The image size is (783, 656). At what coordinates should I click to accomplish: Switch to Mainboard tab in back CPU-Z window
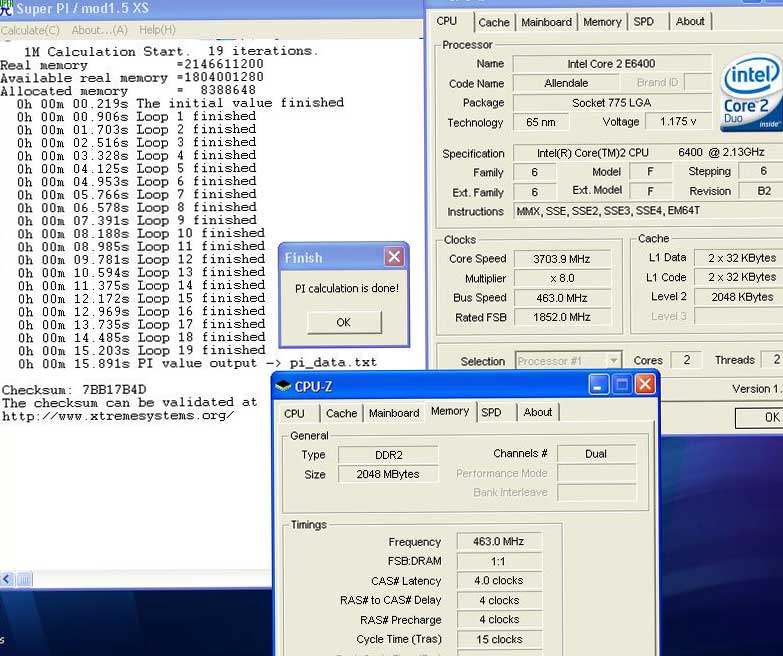pyautogui.click(x=546, y=22)
